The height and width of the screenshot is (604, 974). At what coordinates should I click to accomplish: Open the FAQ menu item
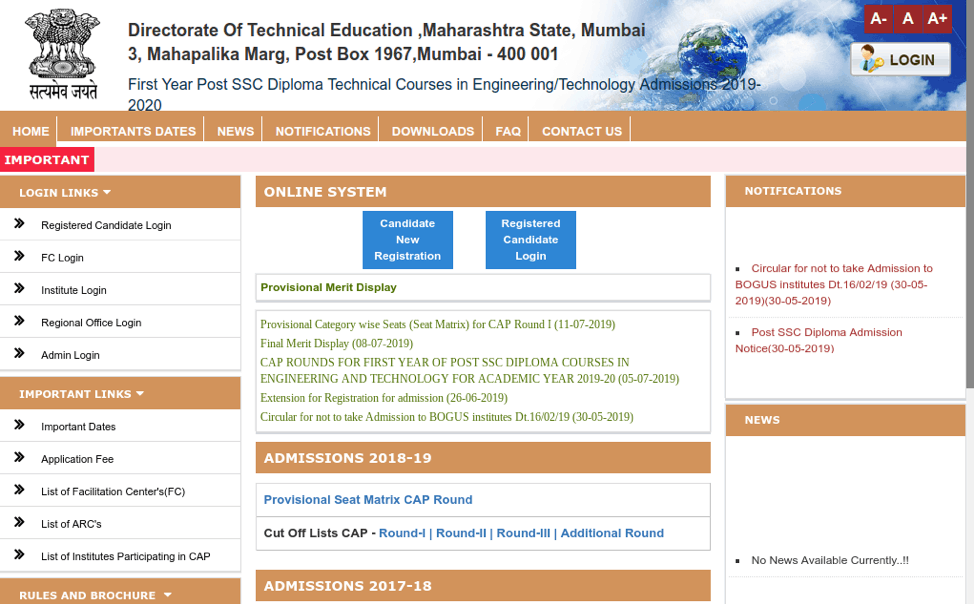pyautogui.click(x=508, y=131)
